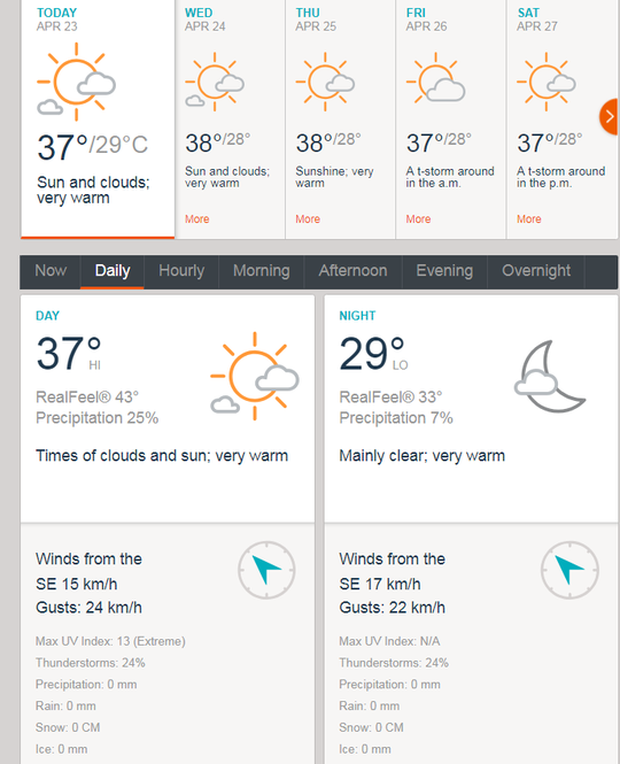Click the Night wind direction compass
The image size is (620, 764).
(570, 570)
